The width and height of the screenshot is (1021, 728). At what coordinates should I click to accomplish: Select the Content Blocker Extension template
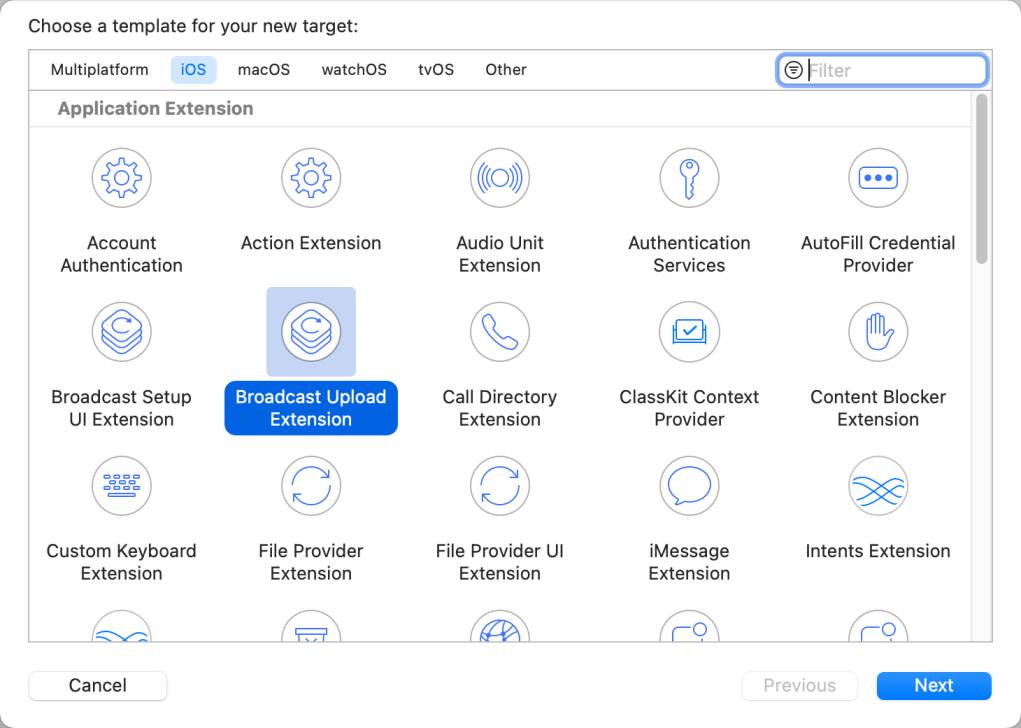pyautogui.click(x=878, y=360)
